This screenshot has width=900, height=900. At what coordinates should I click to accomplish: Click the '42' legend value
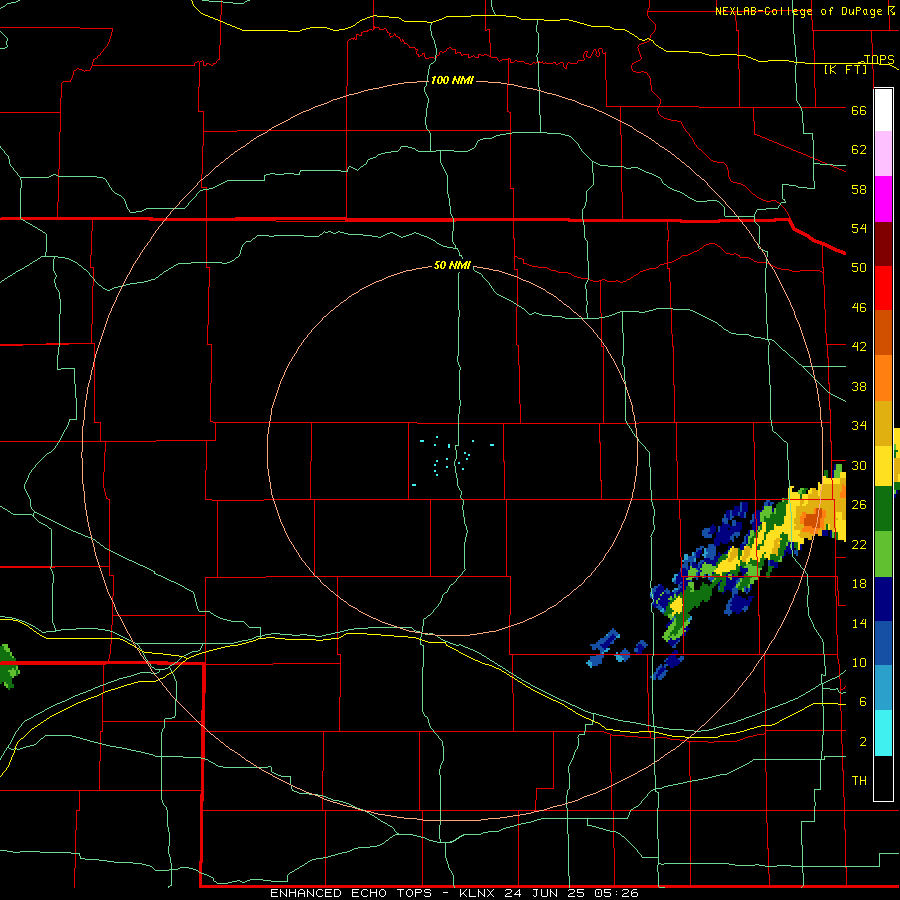pos(859,347)
